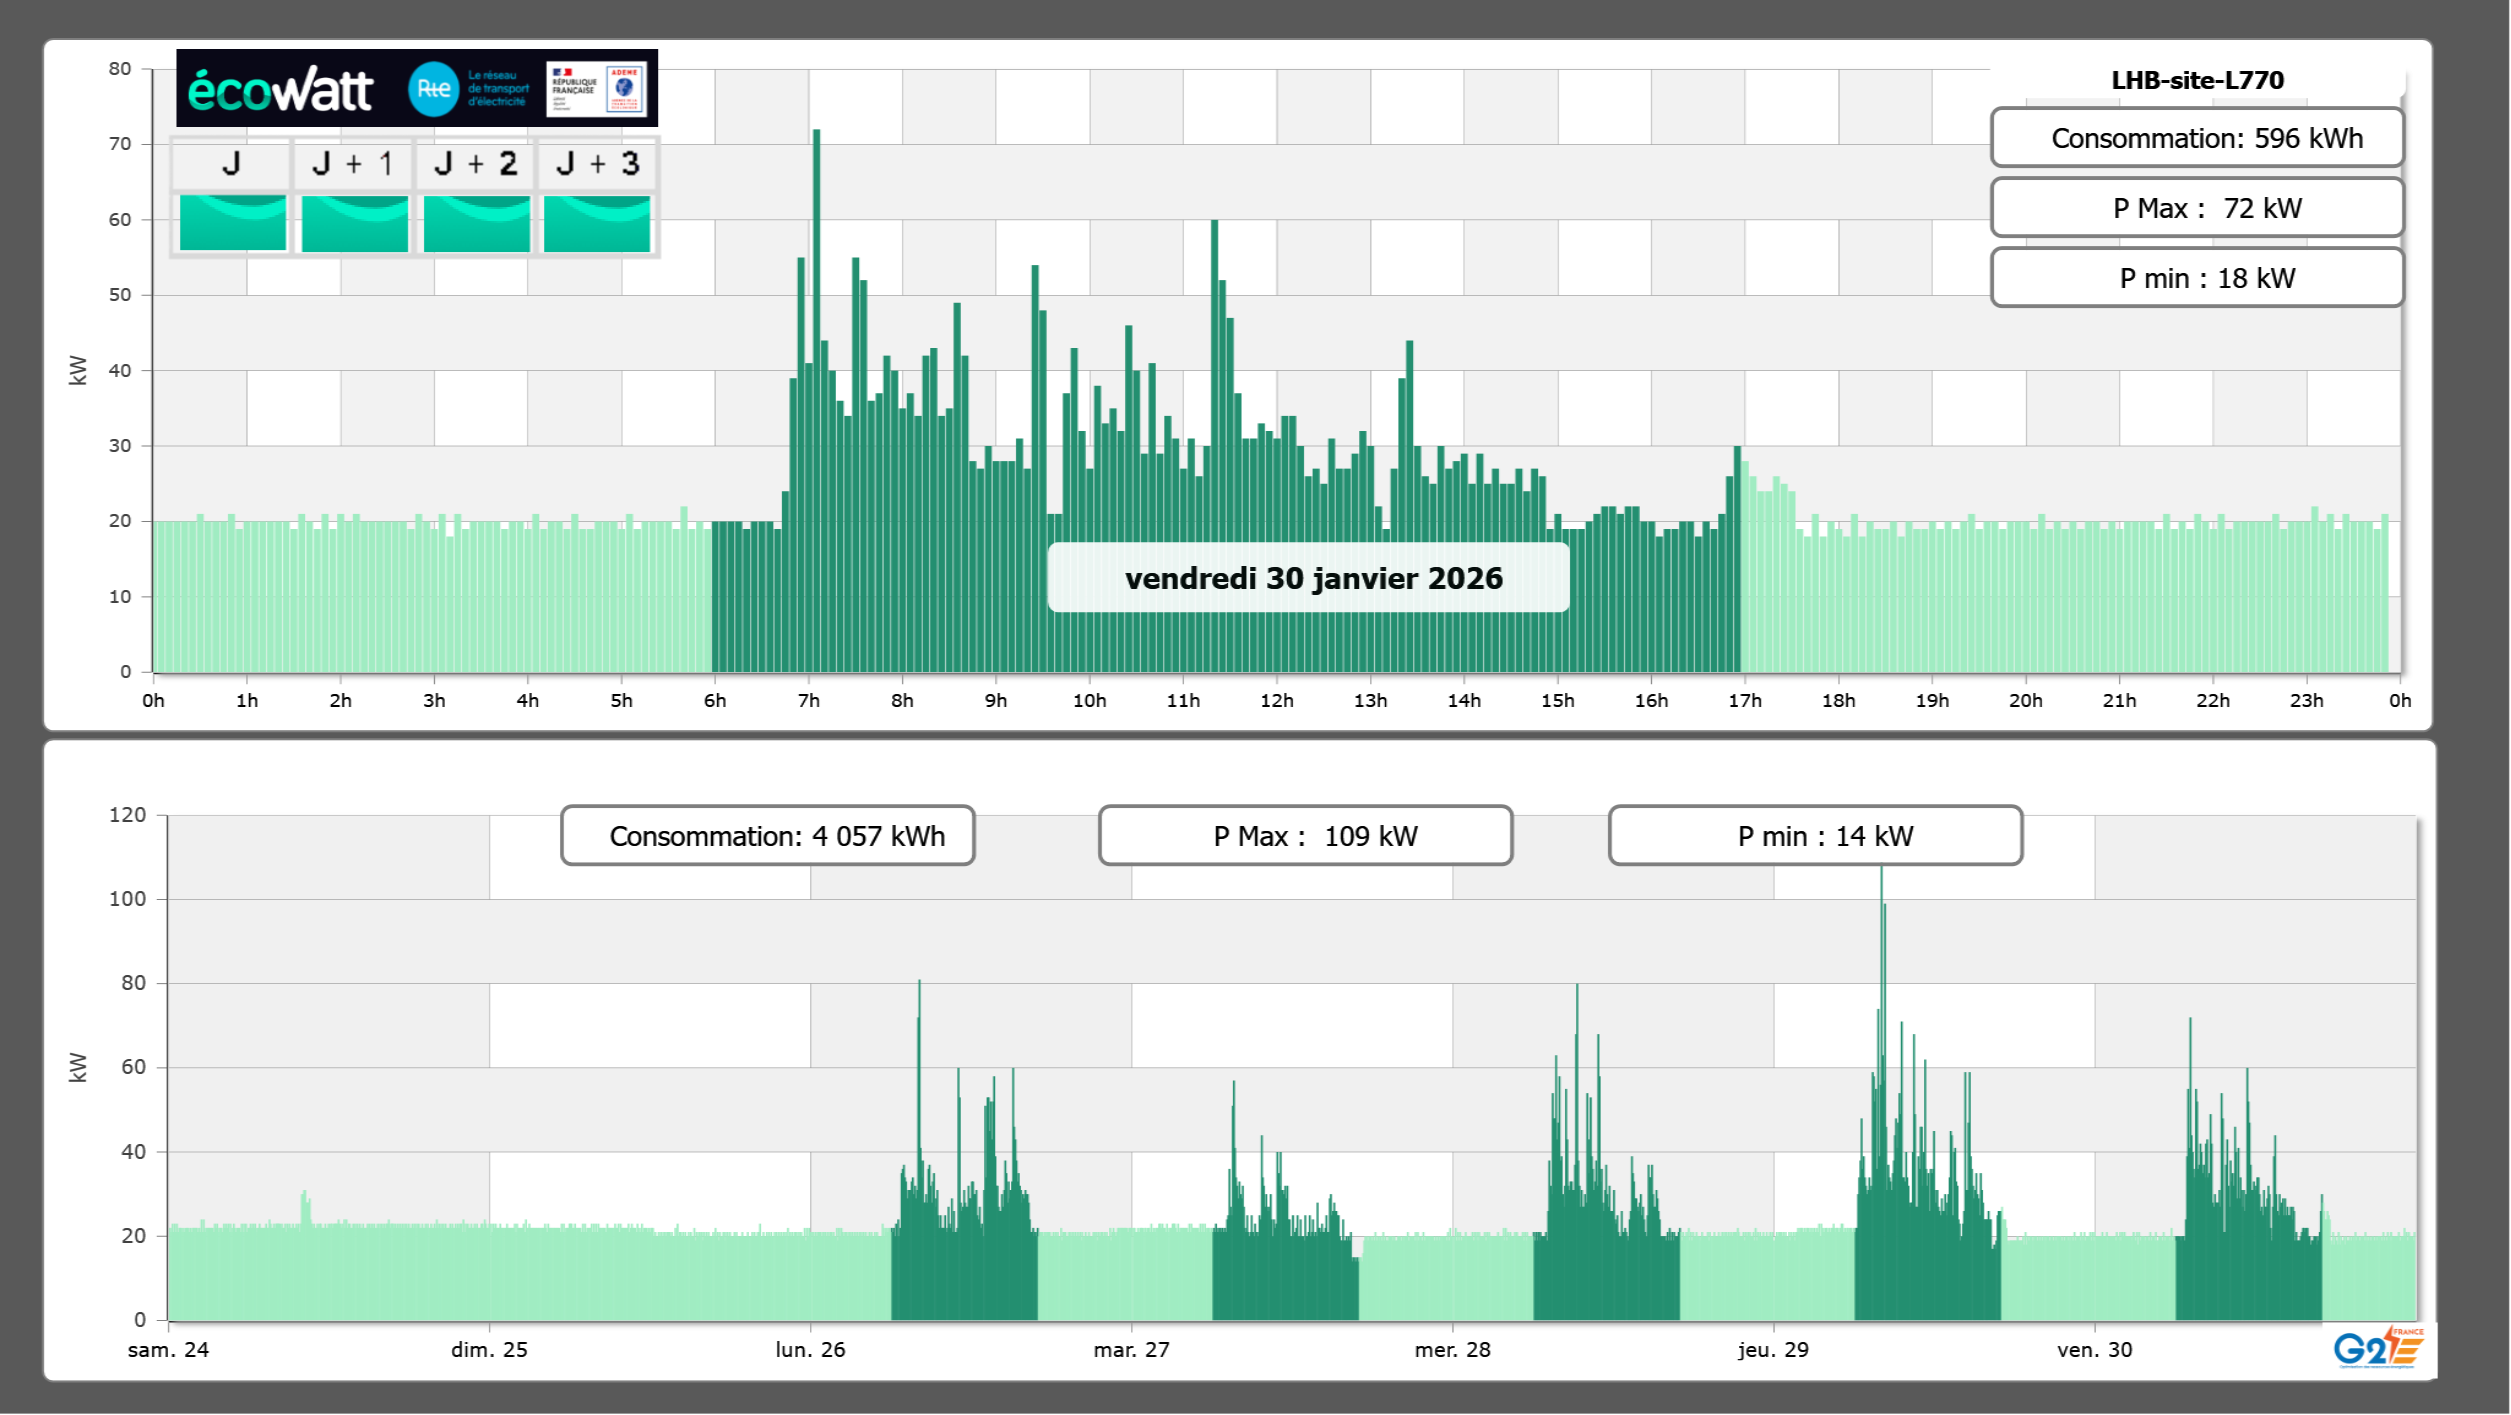Image resolution: width=2511 pixels, height=1415 pixels.
Task: Click the RTE round logo
Action: tap(433, 89)
